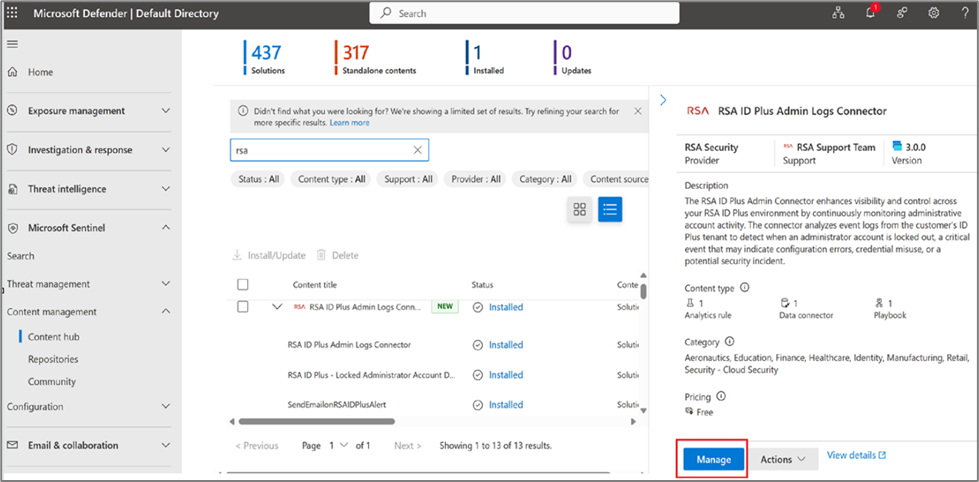This screenshot has width=979, height=482.
Task: Open the page number dropdown
Action: click(345, 445)
